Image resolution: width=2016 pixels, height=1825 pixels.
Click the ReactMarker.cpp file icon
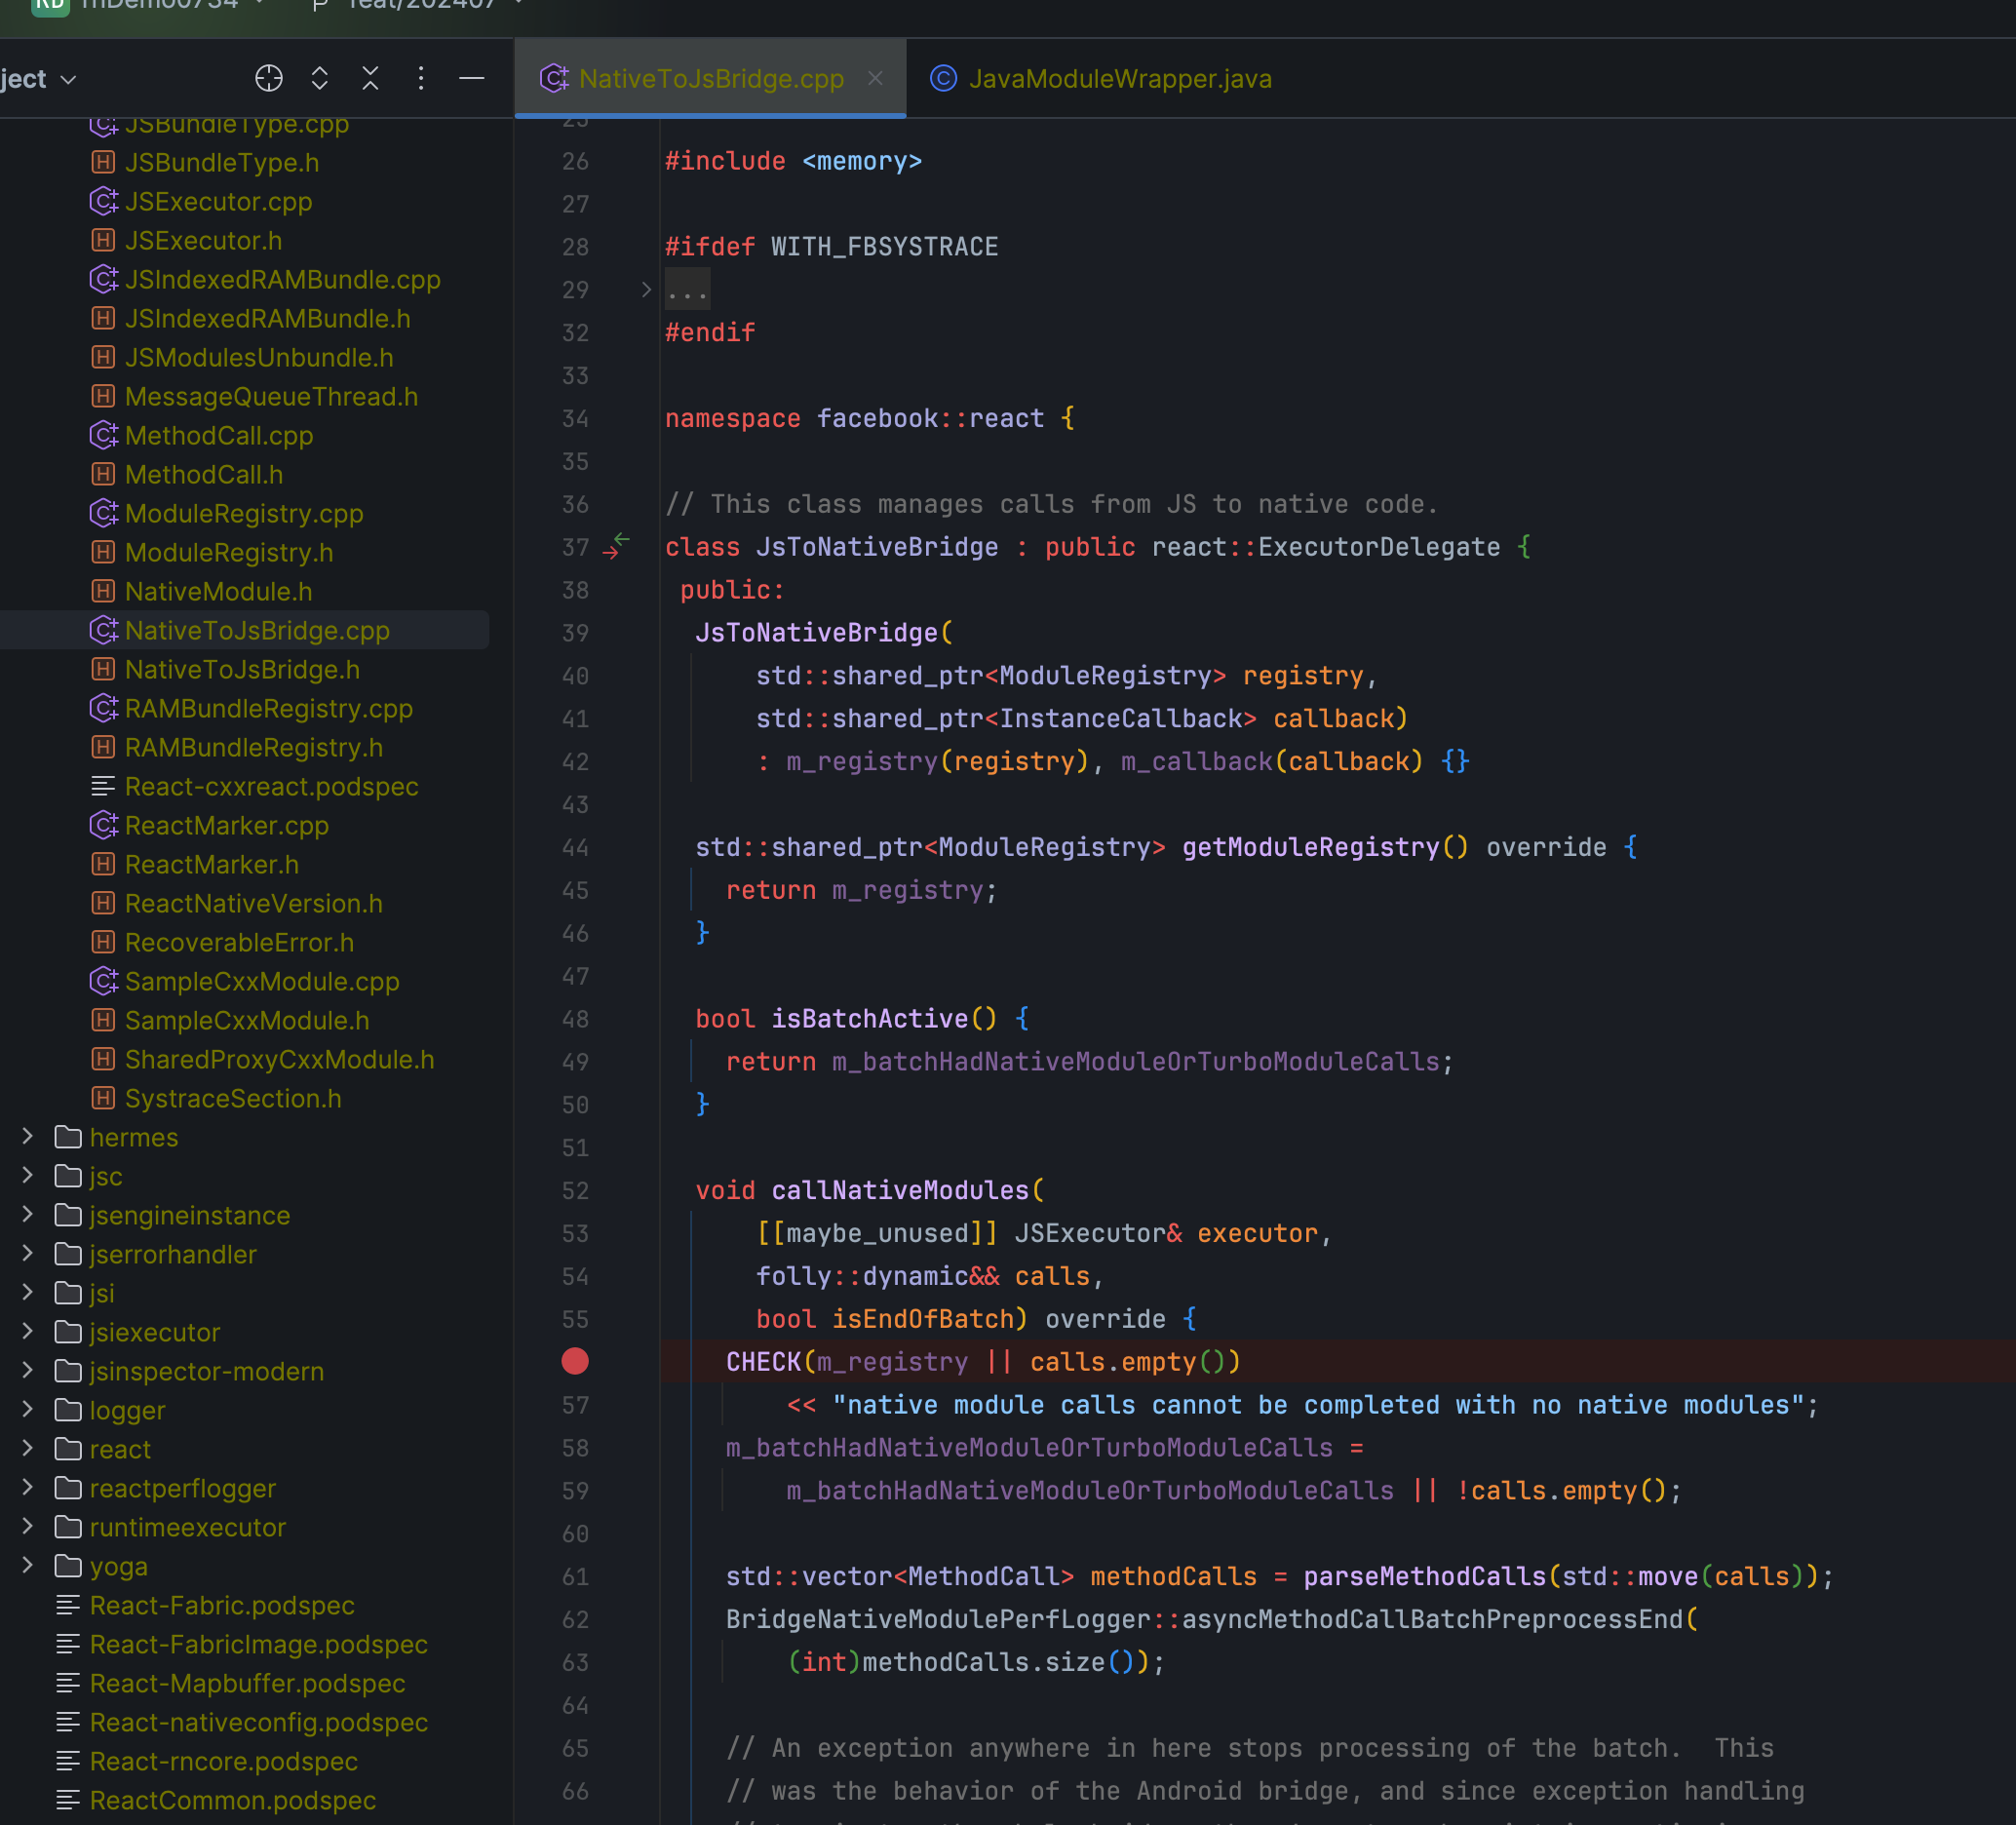pyautogui.click(x=104, y=825)
